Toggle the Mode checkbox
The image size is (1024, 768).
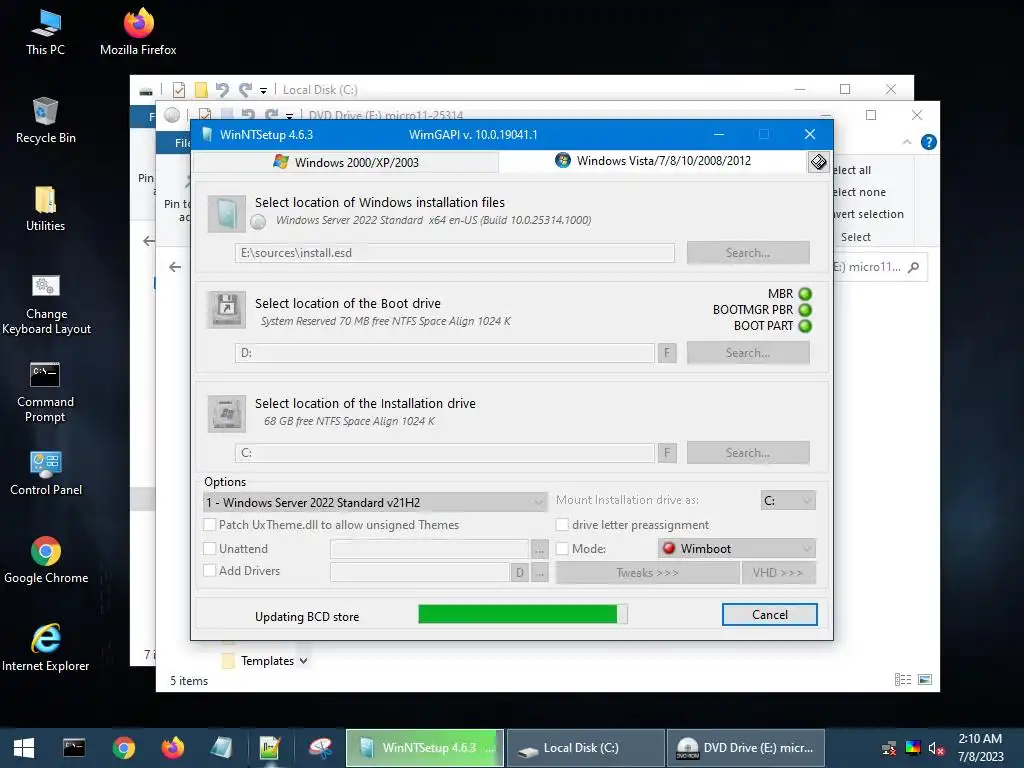pyautogui.click(x=562, y=549)
